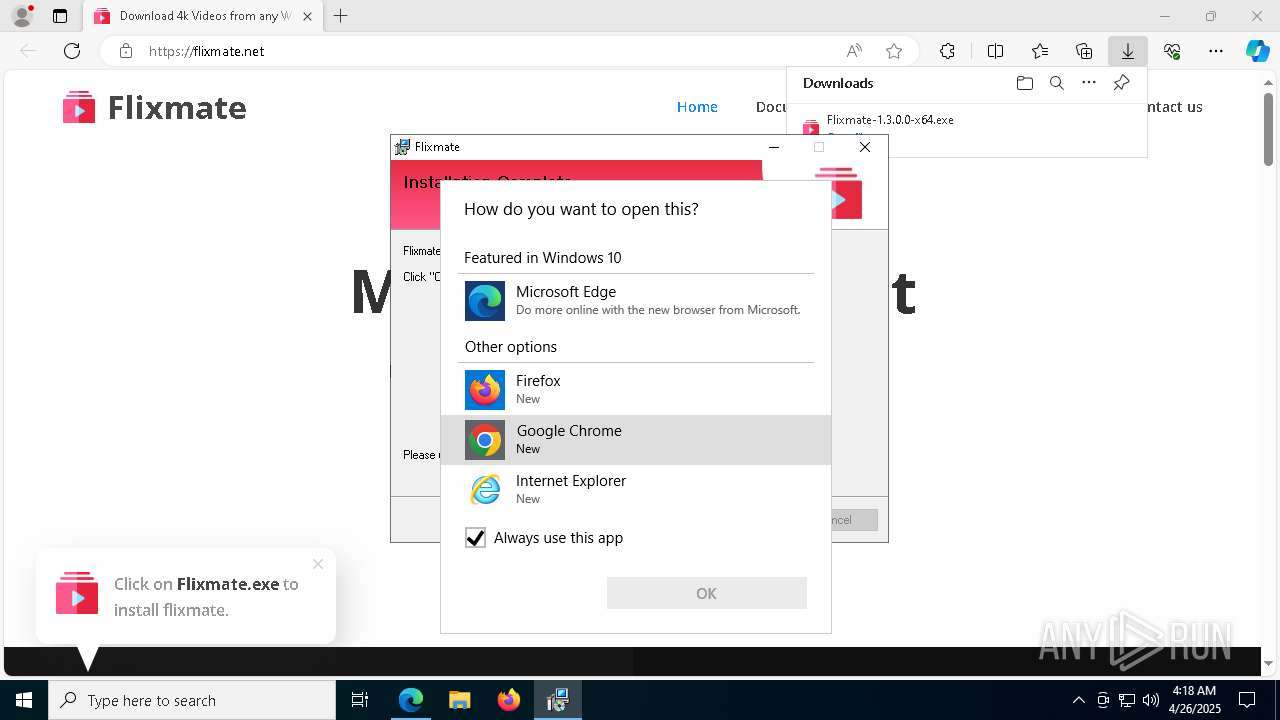View site information lock icon
The image size is (1280, 720).
pos(125,51)
